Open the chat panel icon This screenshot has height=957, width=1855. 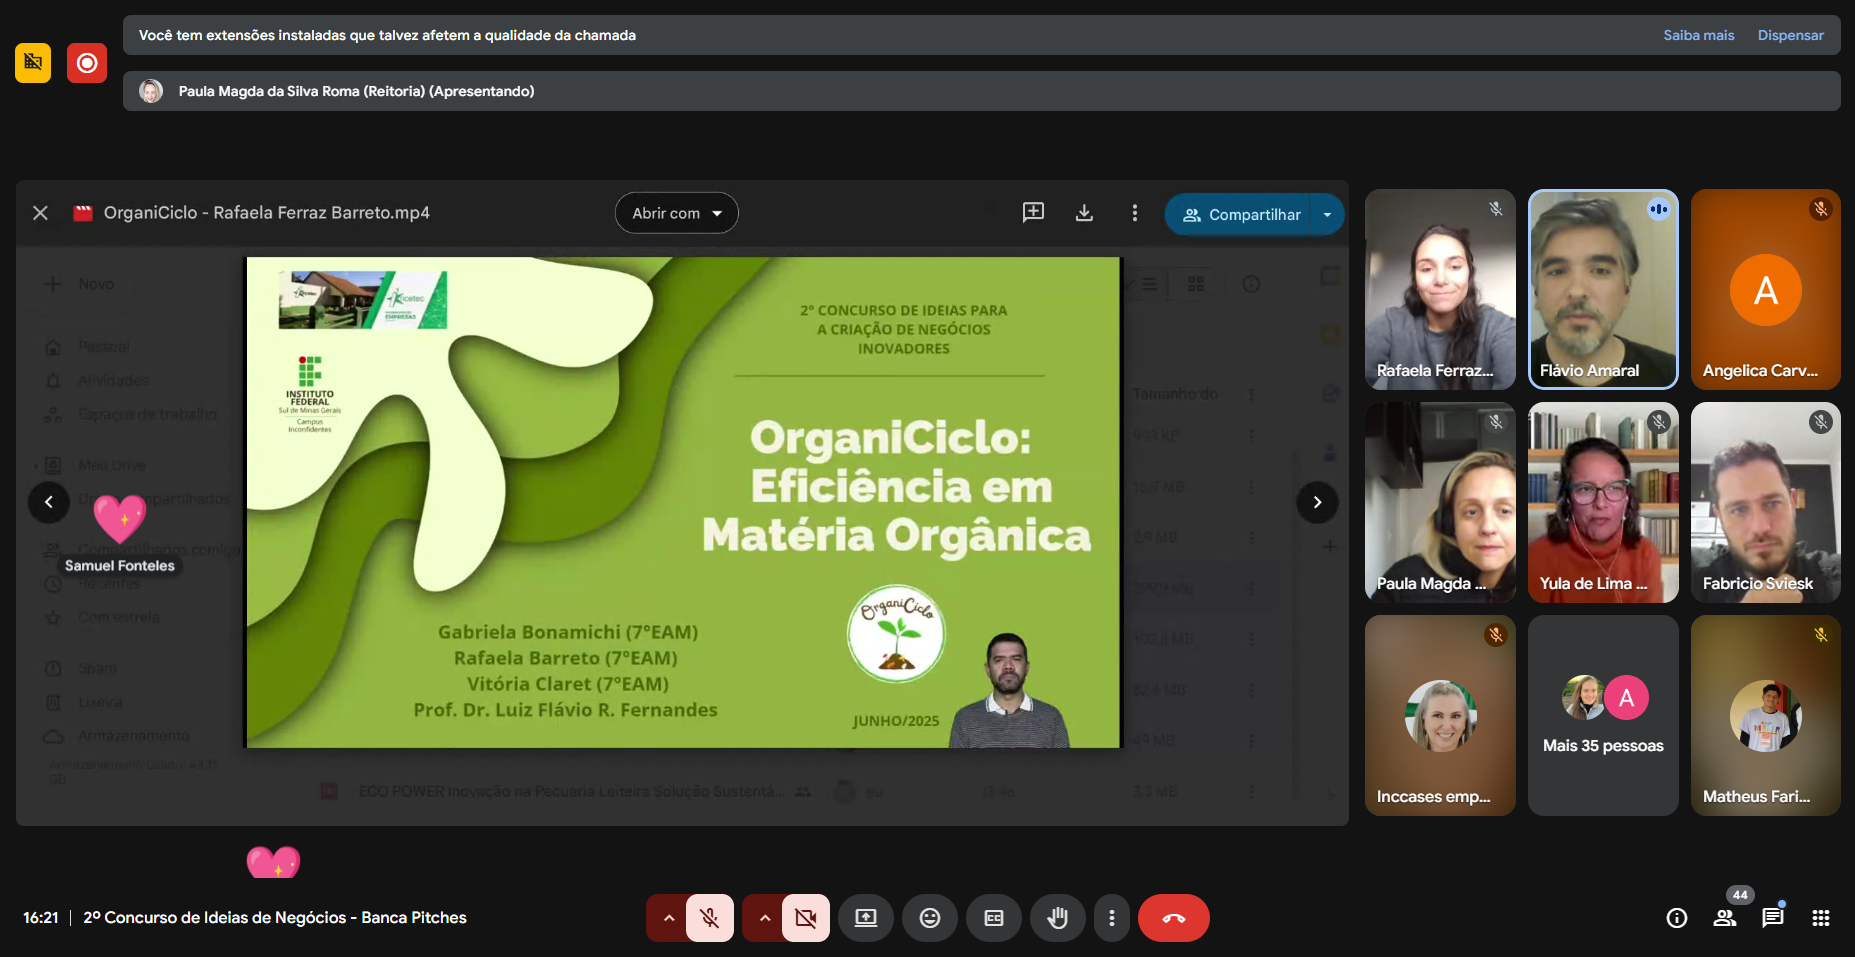(1772, 918)
